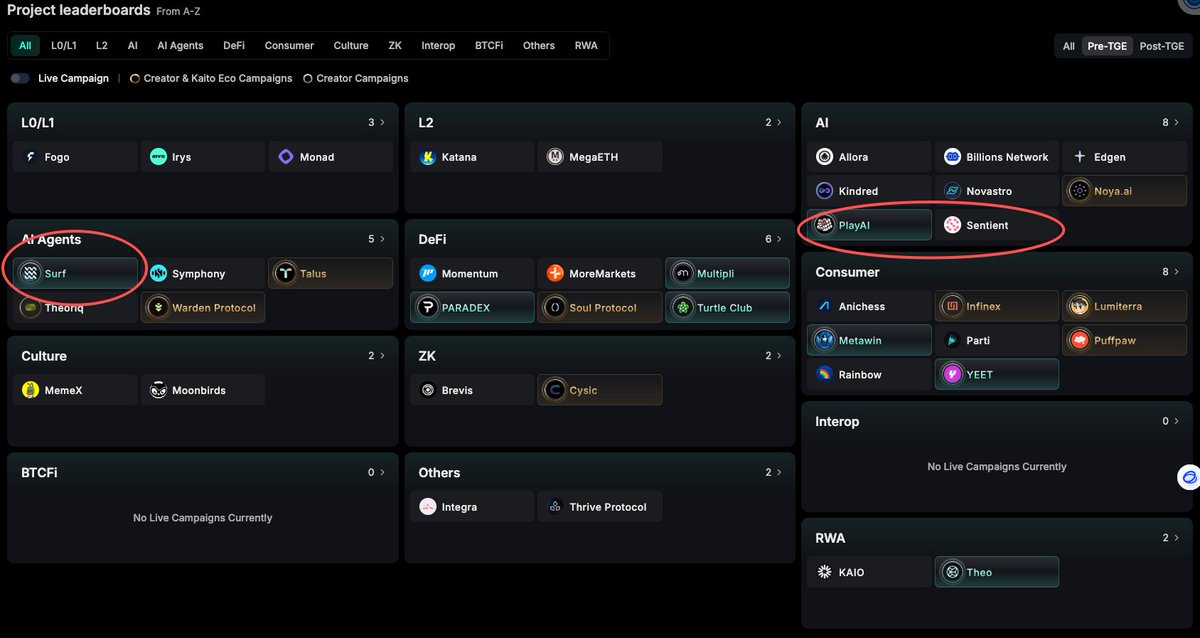Expand the L0/L1 category chevron
Viewport: 1200px width, 638px height.
pyautogui.click(x=384, y=123)
